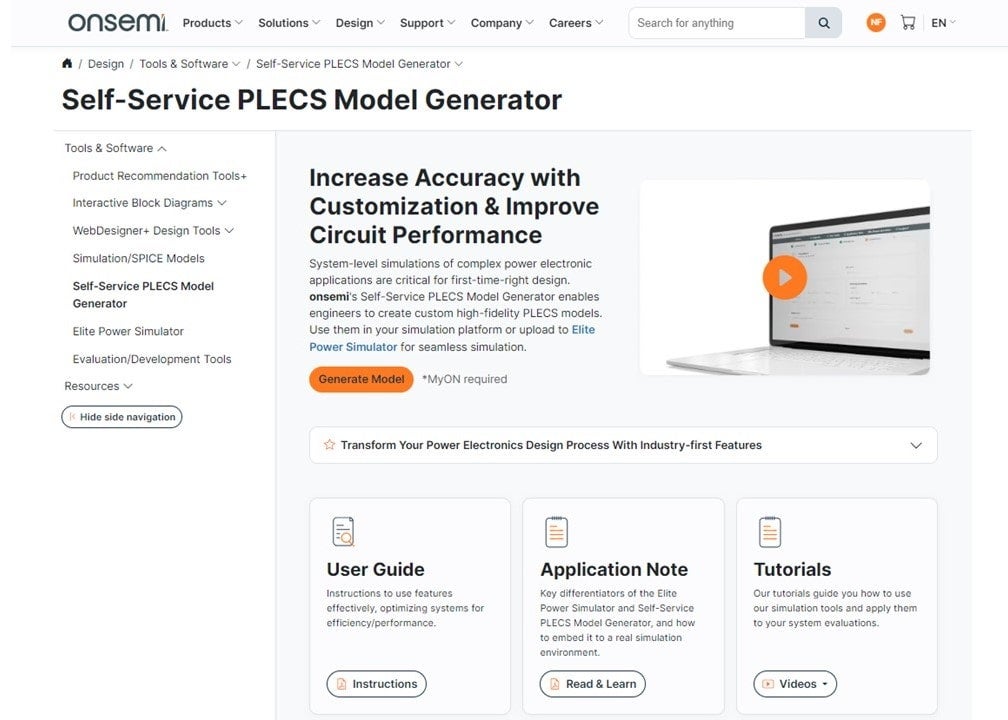Click the Tutorials document icon
The image size is (1008, 720).
(x=769, y=531)
